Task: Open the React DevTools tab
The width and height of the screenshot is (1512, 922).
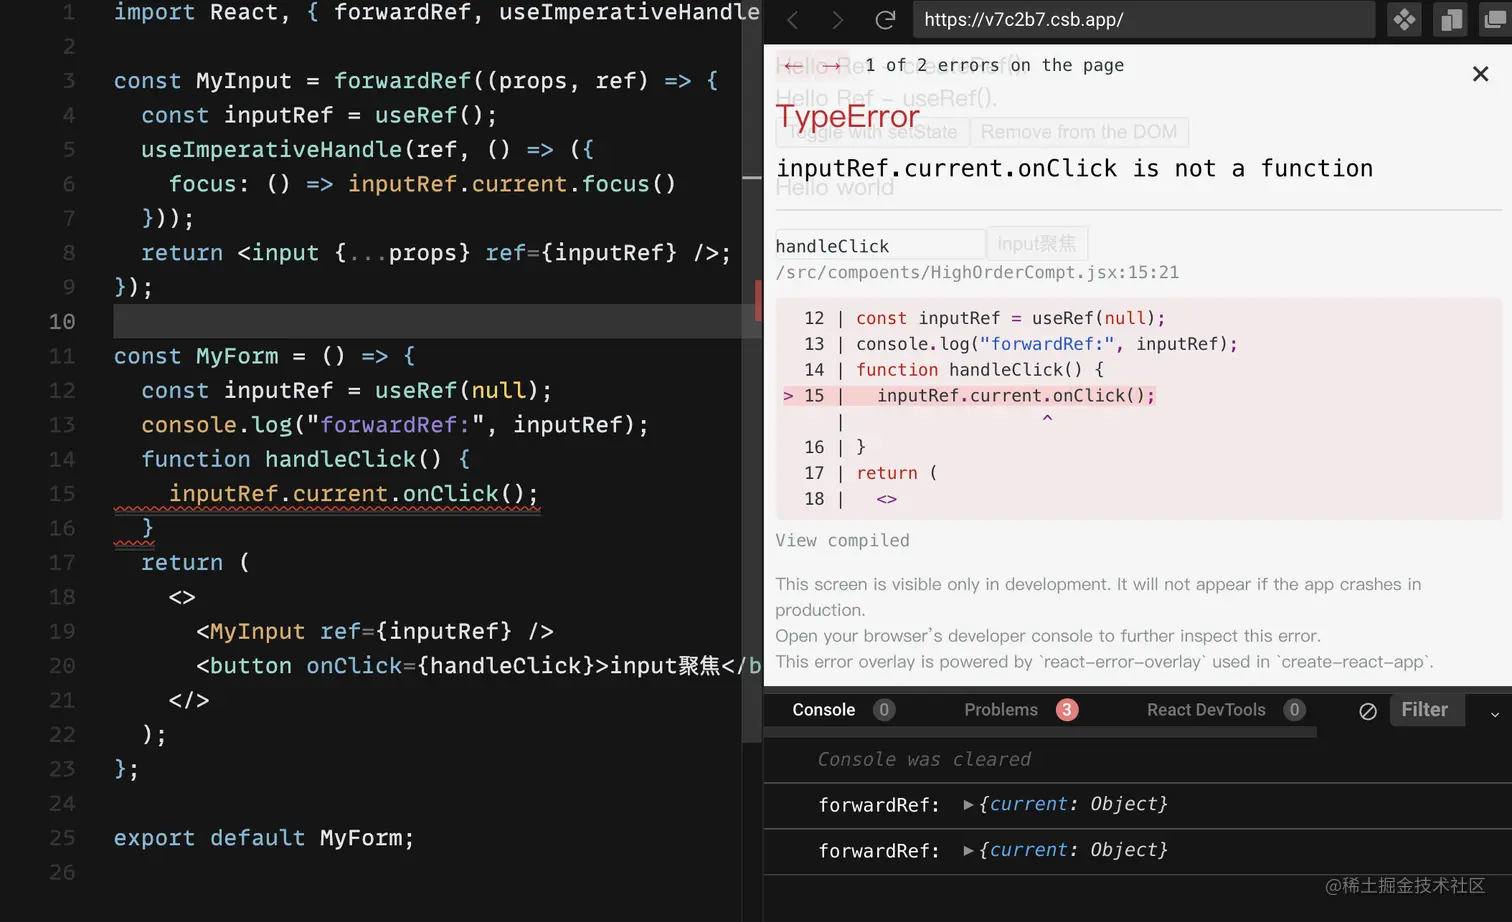Action: click(x=1206, y=710)
